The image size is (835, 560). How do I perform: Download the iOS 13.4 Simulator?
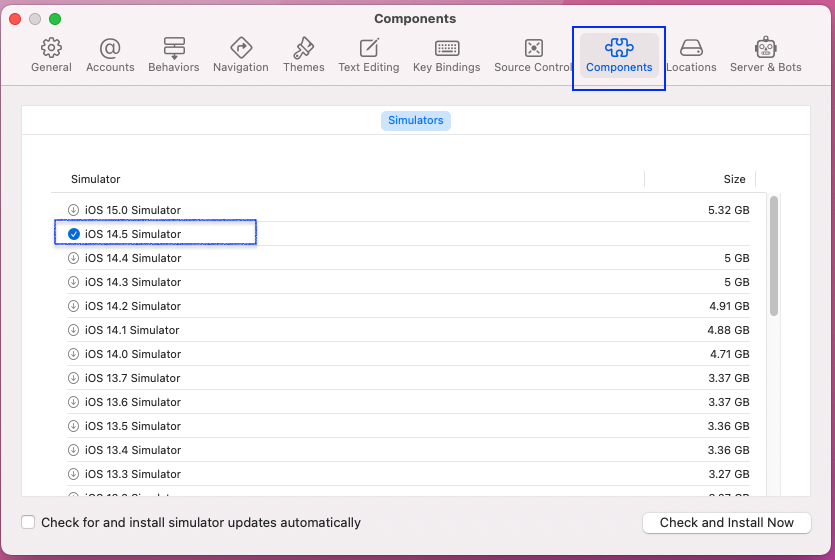pos(73,449)
